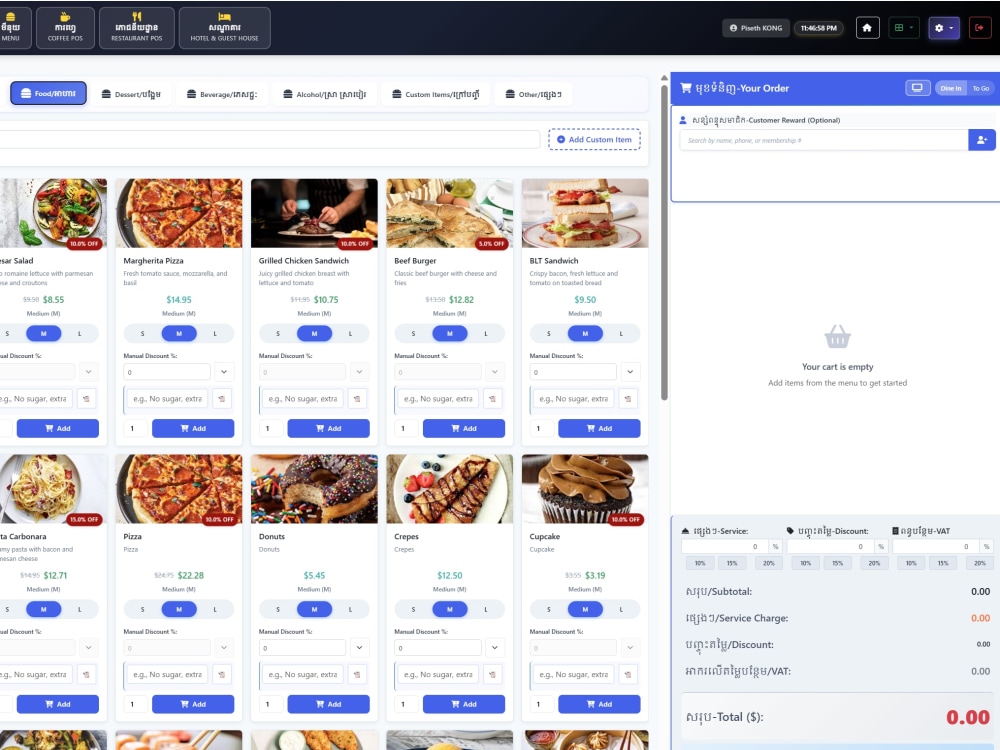Open manual discount dropdown for Crepes
The image size is (1000, 750).
point(495,647)
